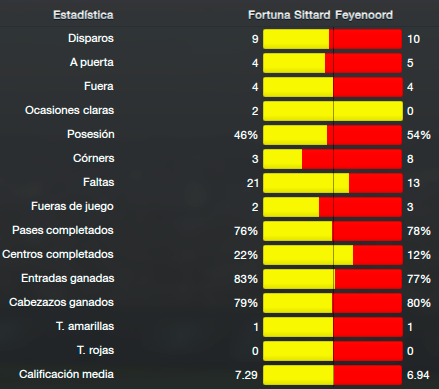
Task: Click the Calificación media 7.29 value
Action: tap(246, 375)
